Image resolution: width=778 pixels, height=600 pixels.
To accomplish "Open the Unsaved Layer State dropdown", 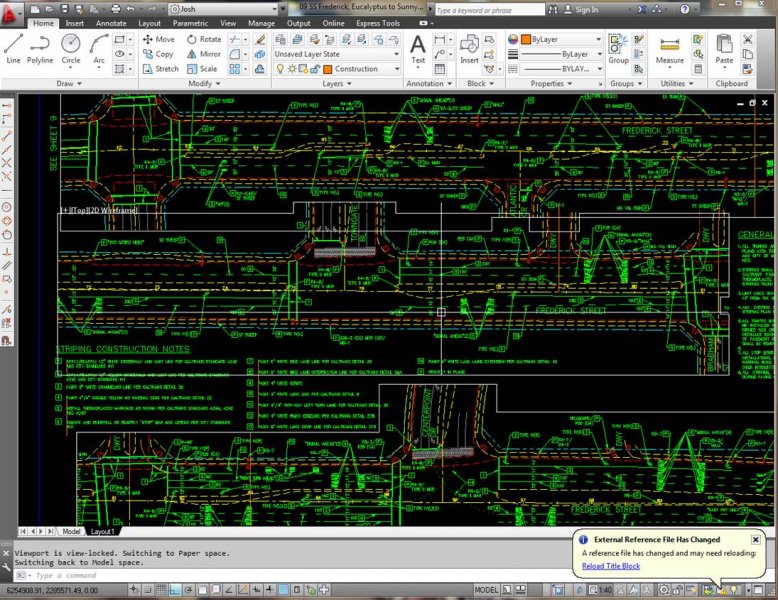I will (337, 54).
